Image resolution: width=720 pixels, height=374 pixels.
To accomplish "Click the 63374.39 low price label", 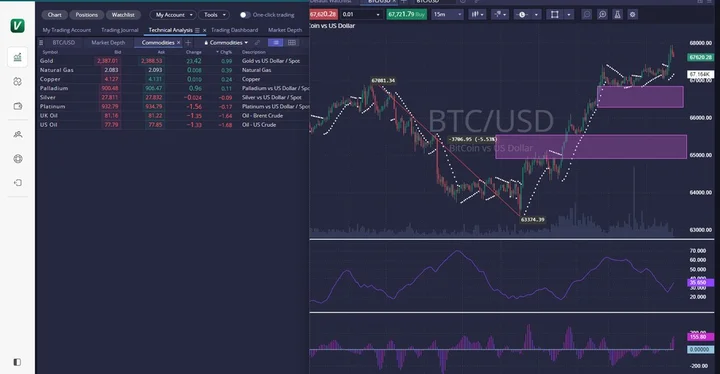I will (532, 220).
